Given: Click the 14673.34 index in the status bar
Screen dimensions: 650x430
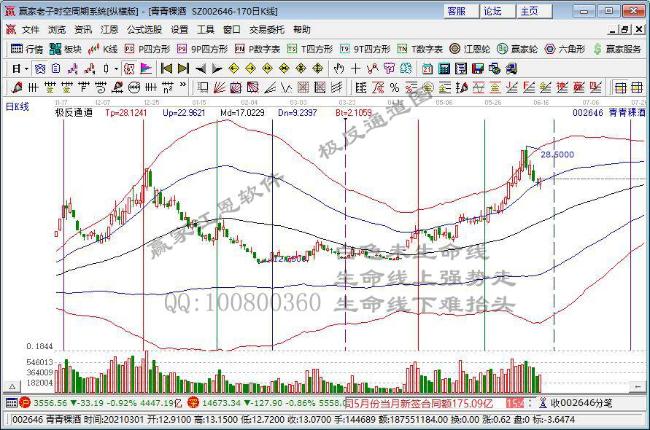Looking at the screenshot, I should click(219, 403).
